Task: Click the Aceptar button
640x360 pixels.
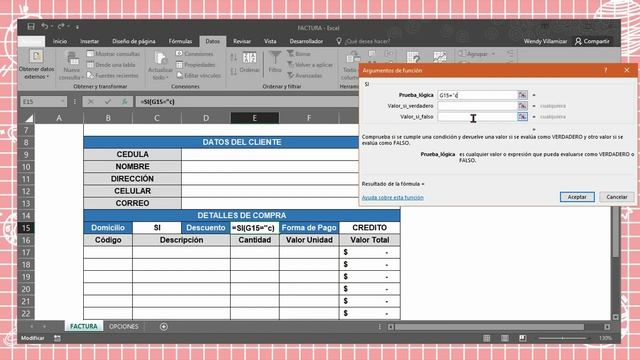Action: [x=577, y=197]
